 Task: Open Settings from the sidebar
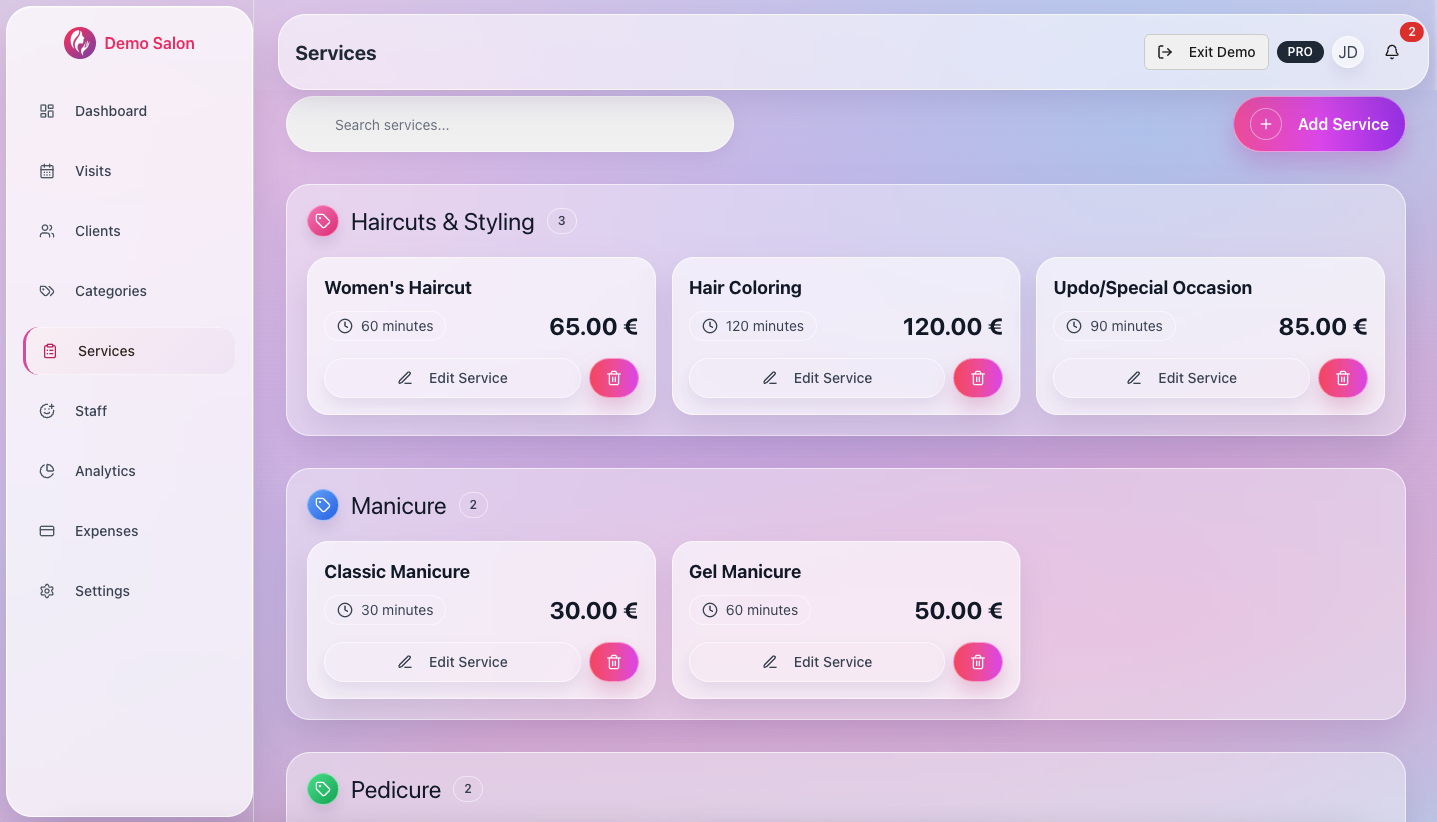click(129, 591)
